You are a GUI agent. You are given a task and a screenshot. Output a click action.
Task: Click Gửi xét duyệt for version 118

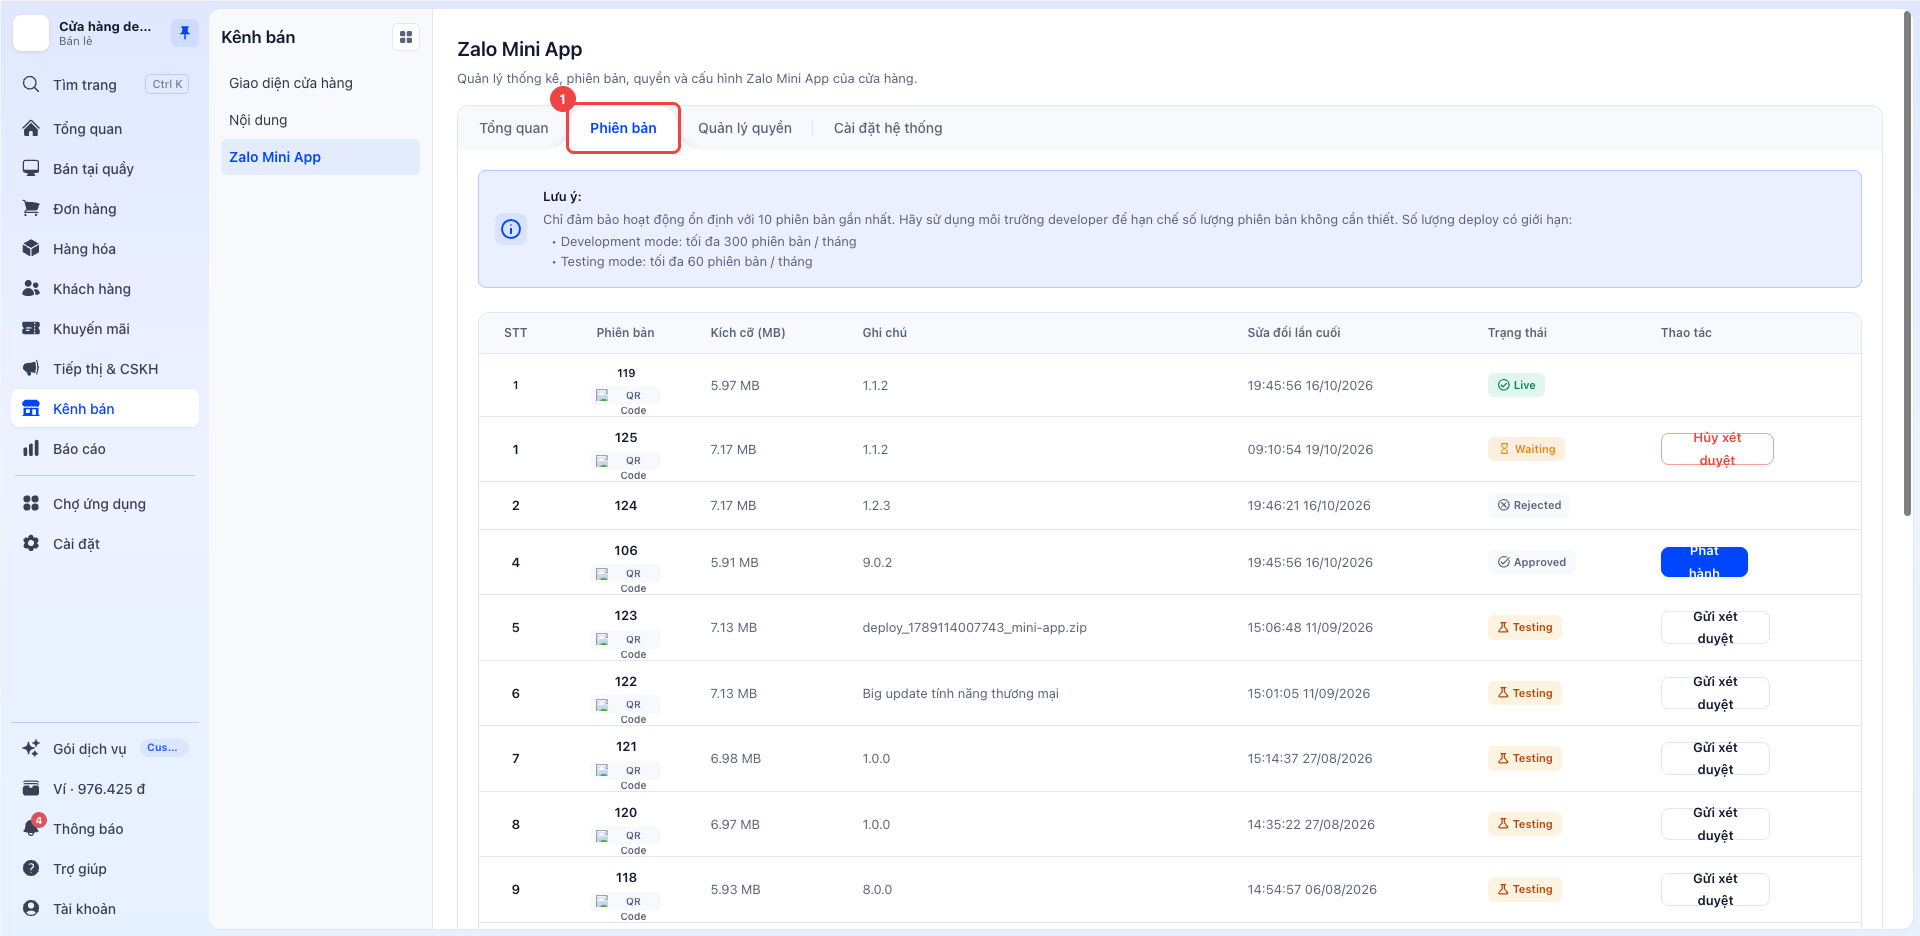tap(1715, 889)
